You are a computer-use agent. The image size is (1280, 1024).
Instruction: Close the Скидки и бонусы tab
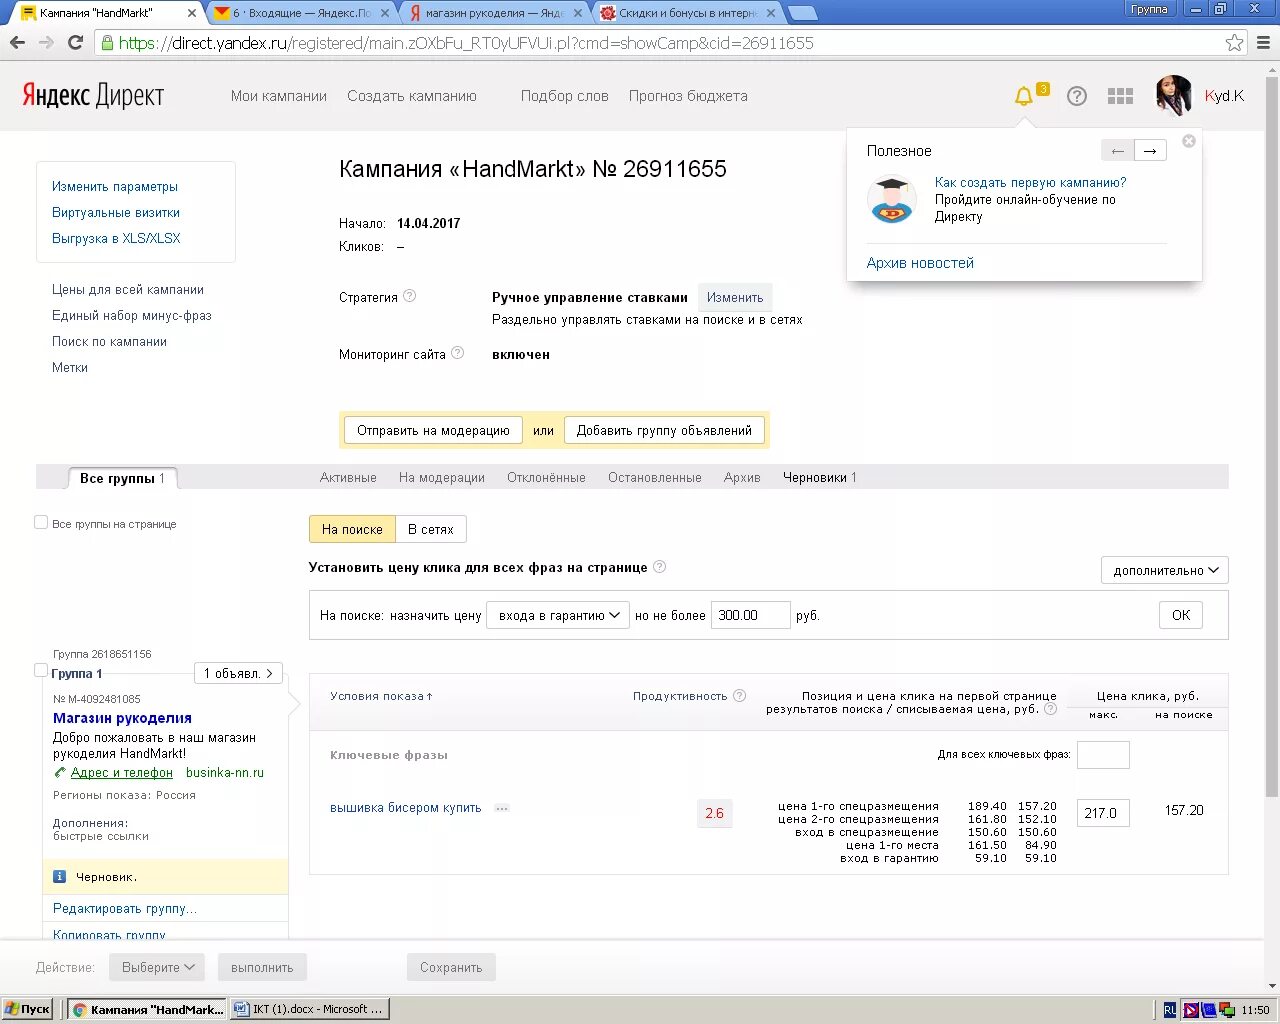pos(773,13)
